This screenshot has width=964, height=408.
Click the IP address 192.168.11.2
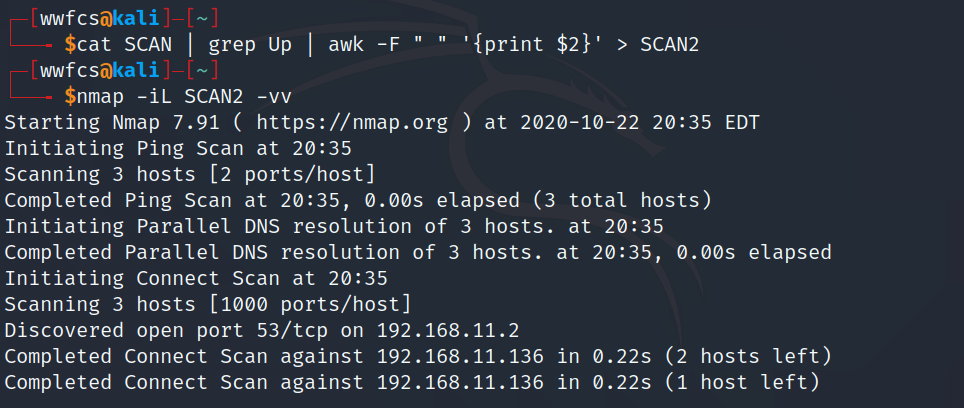click(x=448, y=331)
